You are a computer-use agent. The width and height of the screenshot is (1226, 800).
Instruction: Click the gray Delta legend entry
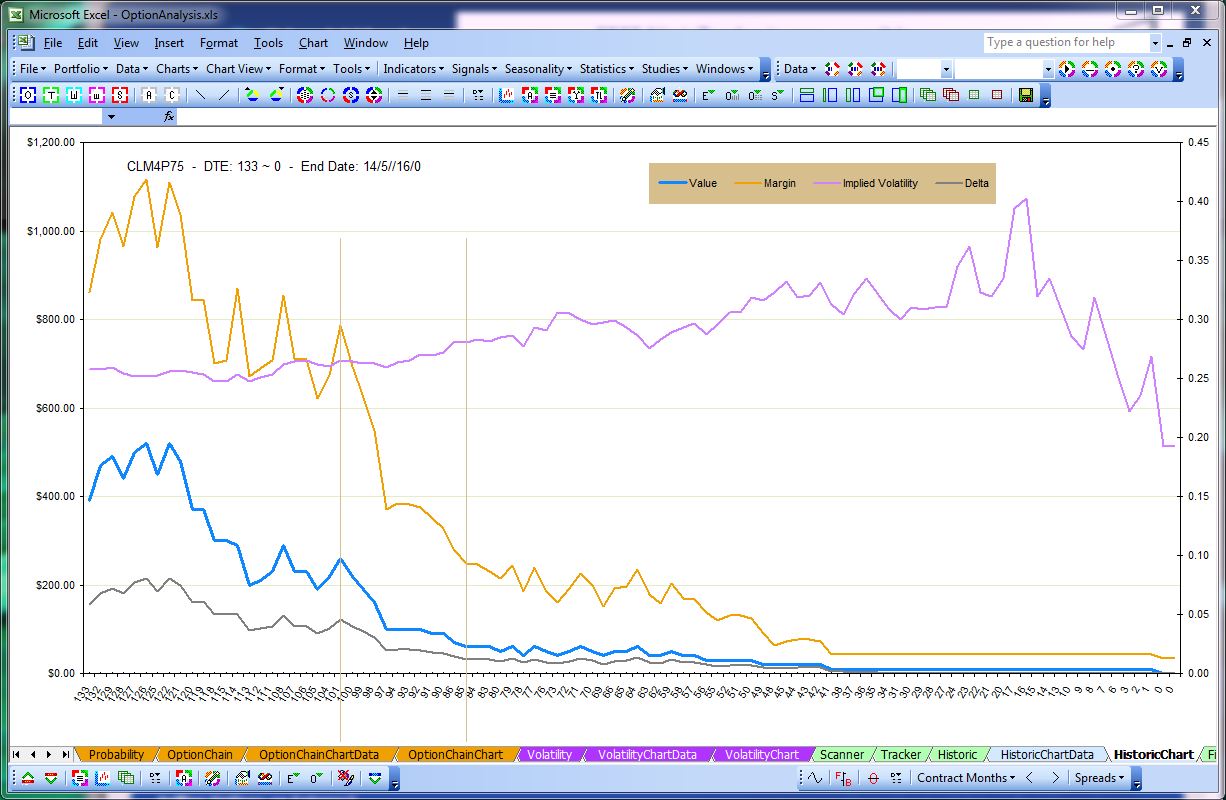(x=962, y=183)
